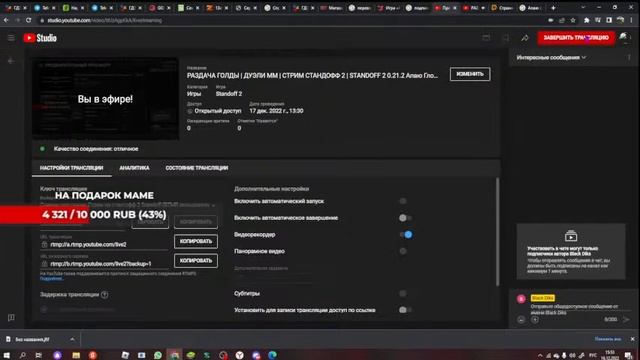Image resolution: width=640 pixels, height=360 pixels.
Task: Open the downloaded file Без названия.jfif
Action: (33, 339)
